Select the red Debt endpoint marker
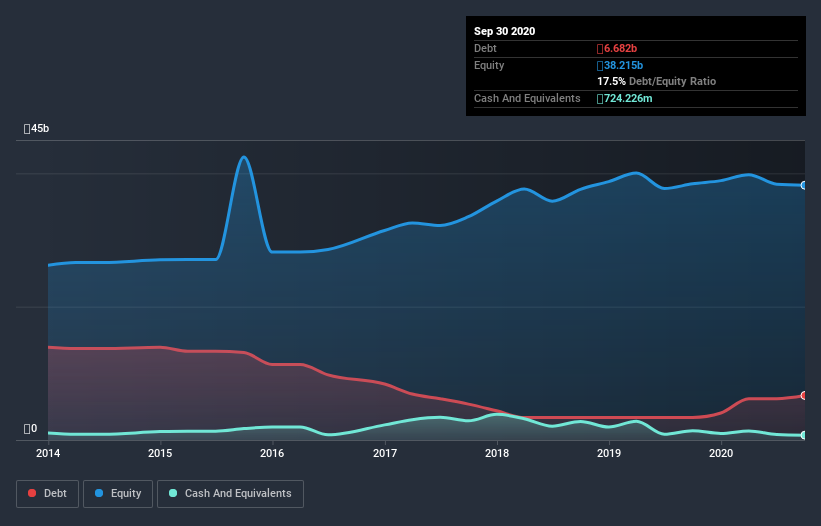Screen dimensions: 821x526 coord(804,396)
